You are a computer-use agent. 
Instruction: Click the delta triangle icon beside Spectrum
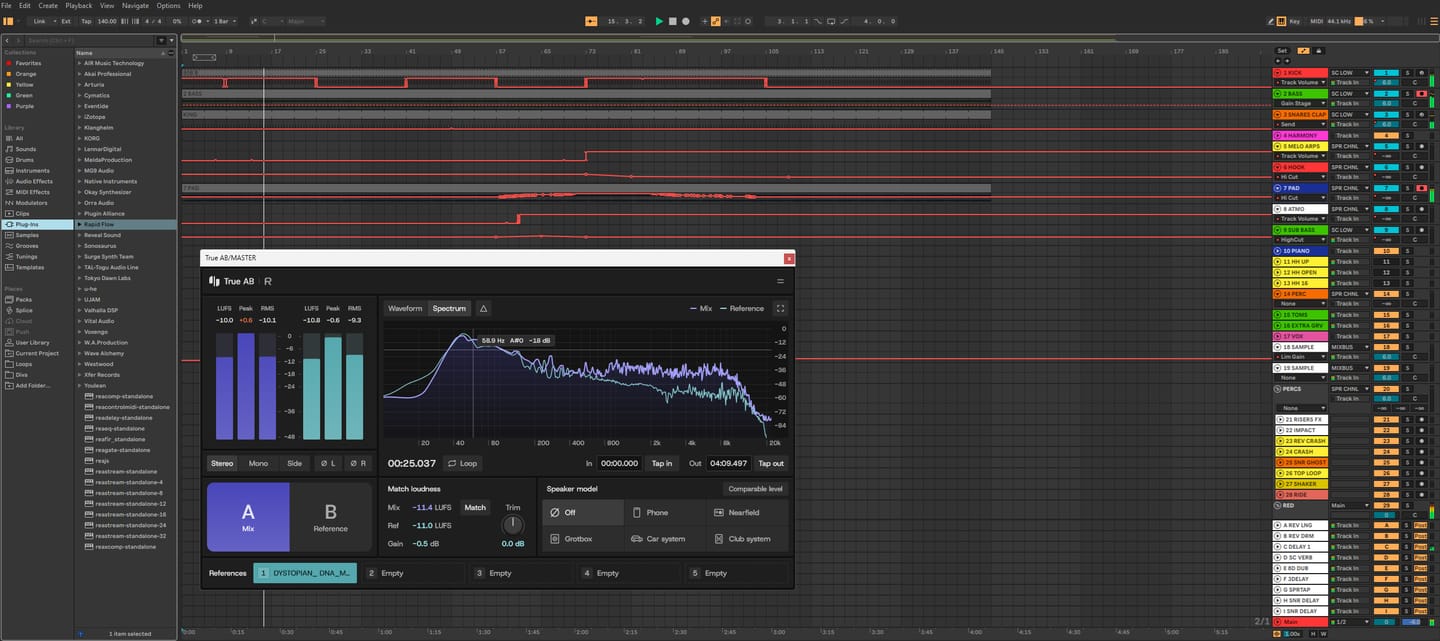[x=483, y=308]
